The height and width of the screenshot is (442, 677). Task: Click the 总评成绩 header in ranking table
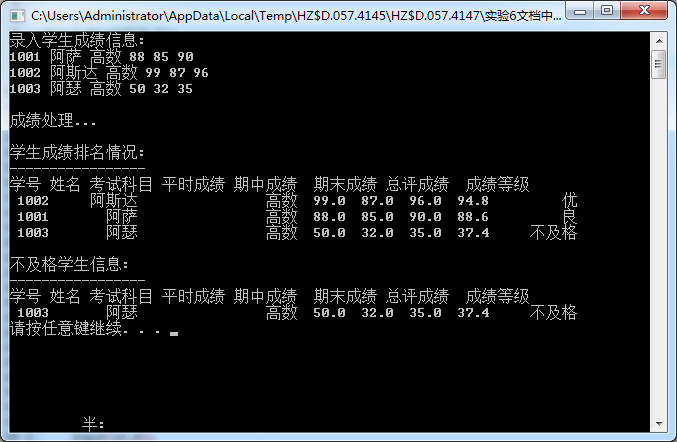[417, 184]
